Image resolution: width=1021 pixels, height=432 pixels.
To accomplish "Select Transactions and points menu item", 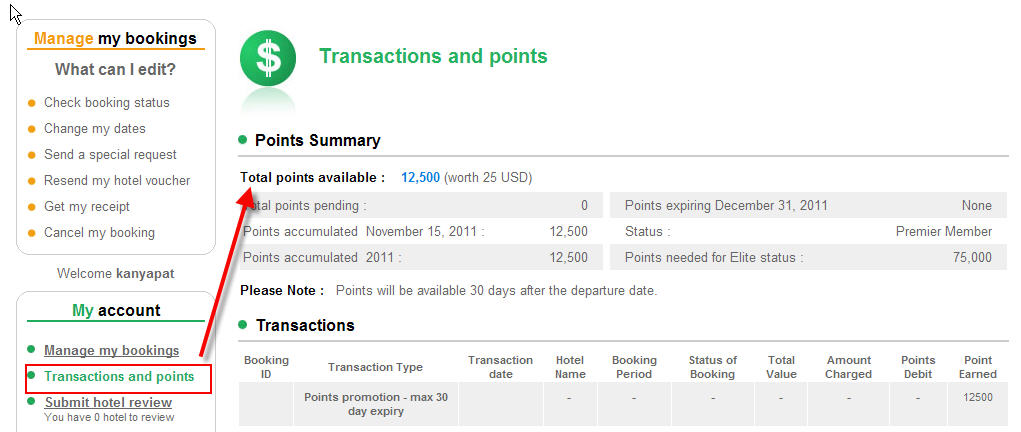I will tap(119, 377).
